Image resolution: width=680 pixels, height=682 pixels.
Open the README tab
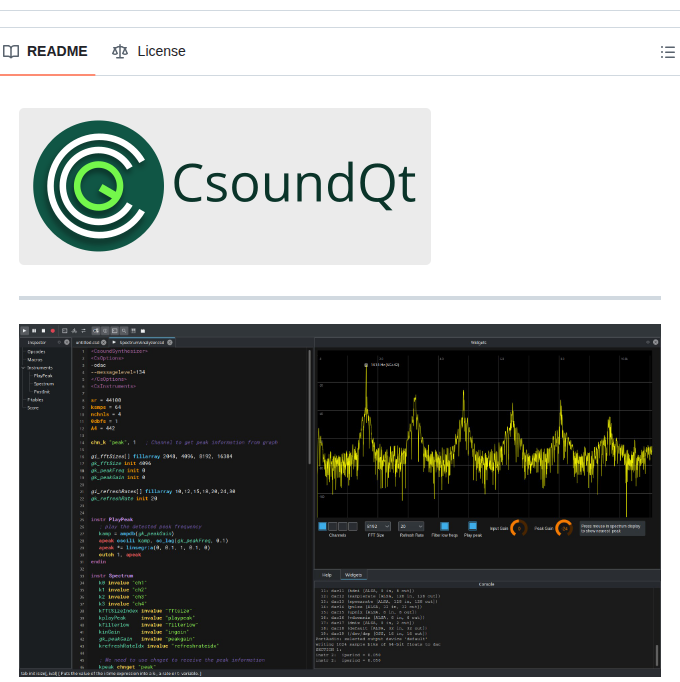(x=46, y=51)
